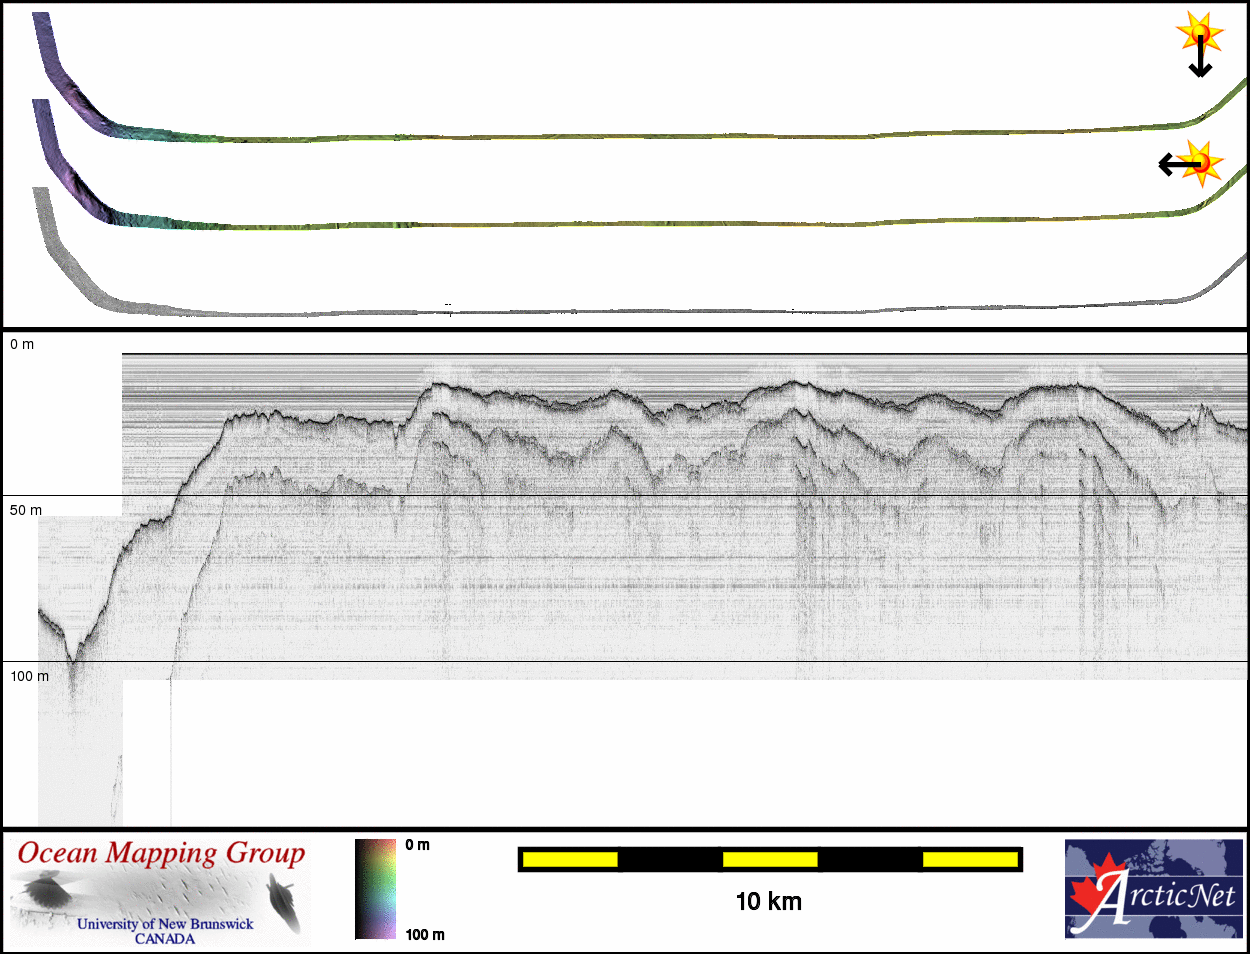1250x954 pixels.
Task: Click the '100 m' label beside color legend
Action: coord(424,934)
